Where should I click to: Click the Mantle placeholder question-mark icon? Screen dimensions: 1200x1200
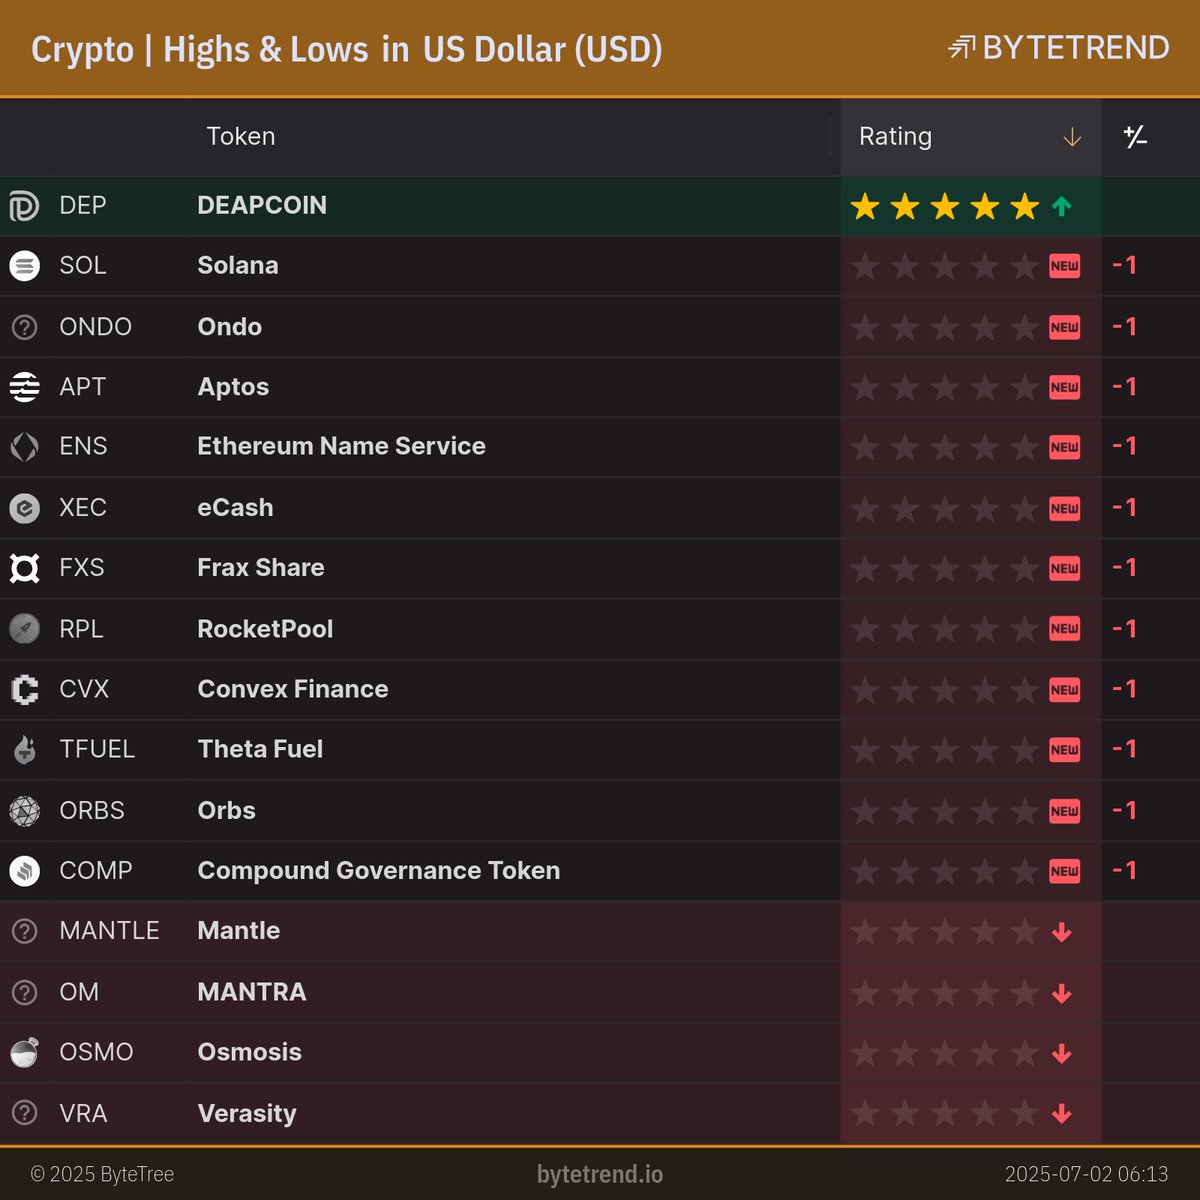(24, 931)
